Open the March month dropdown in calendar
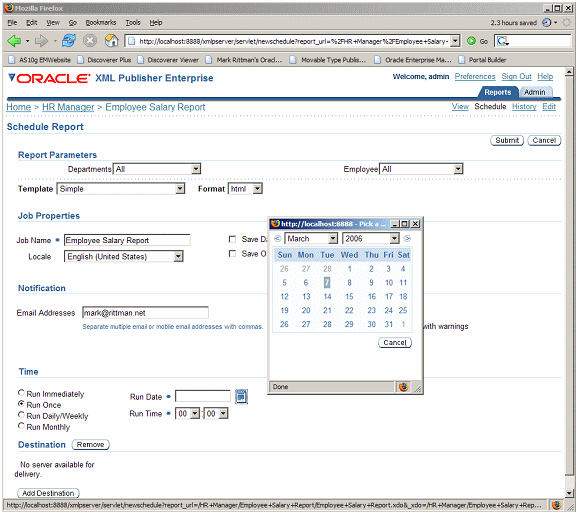Screen dimensions: 579x515 [311, 239]
